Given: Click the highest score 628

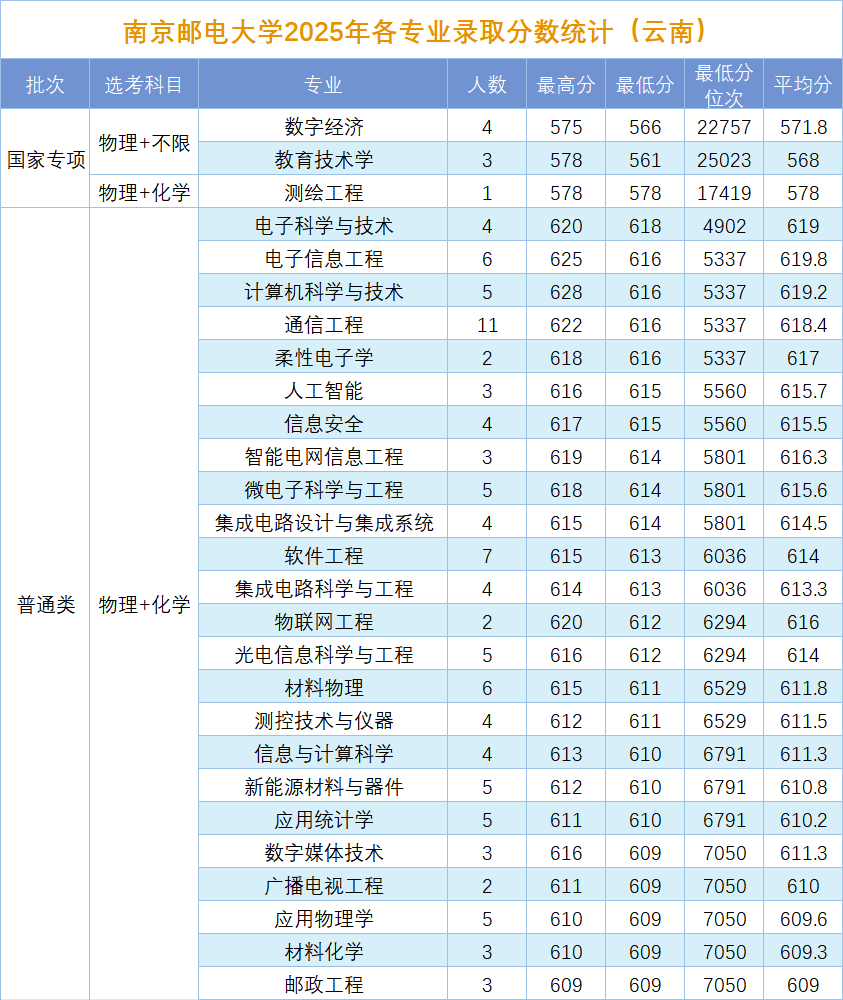Looking at the screenshot, I should point(566,292).
